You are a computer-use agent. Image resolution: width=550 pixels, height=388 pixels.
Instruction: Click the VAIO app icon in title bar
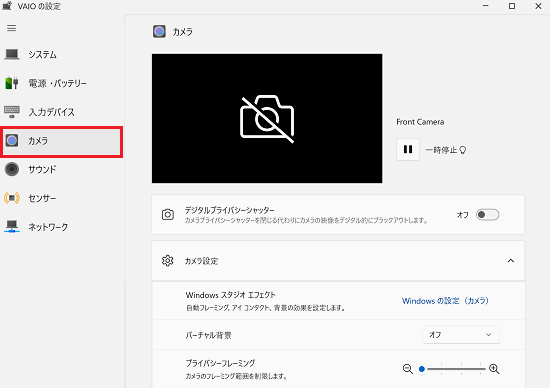pyautogui.click(x=7, y=6)
